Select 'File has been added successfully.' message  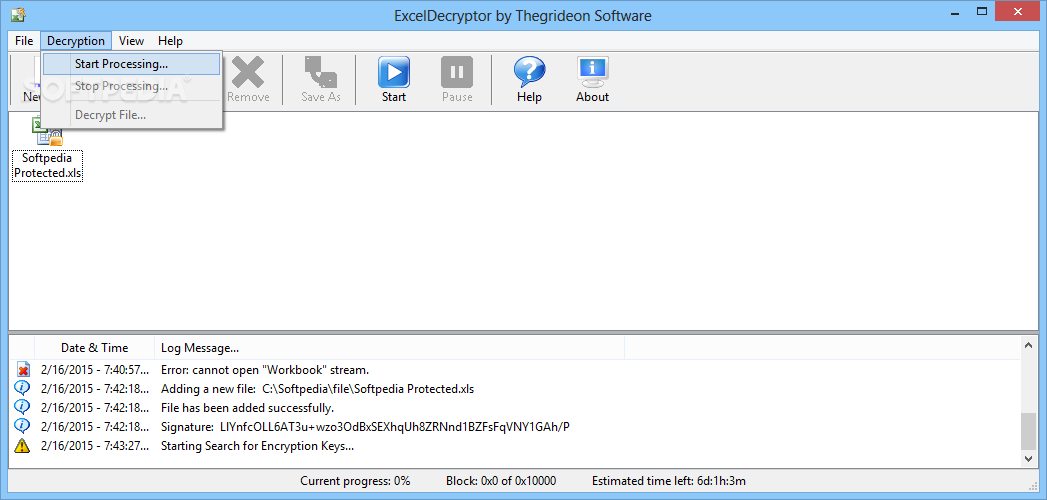pyautogui.click(x=247, y=407)
